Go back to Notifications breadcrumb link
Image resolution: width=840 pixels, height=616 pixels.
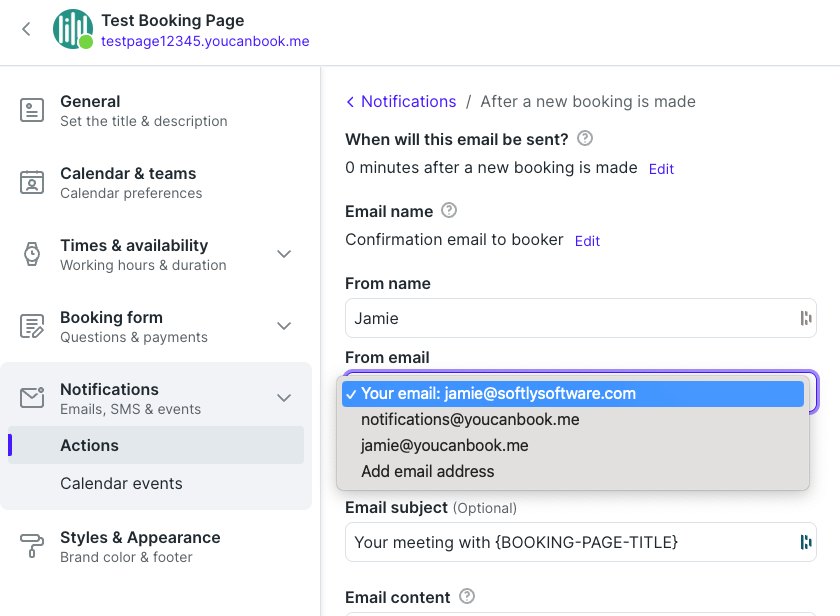pos(409,101)
